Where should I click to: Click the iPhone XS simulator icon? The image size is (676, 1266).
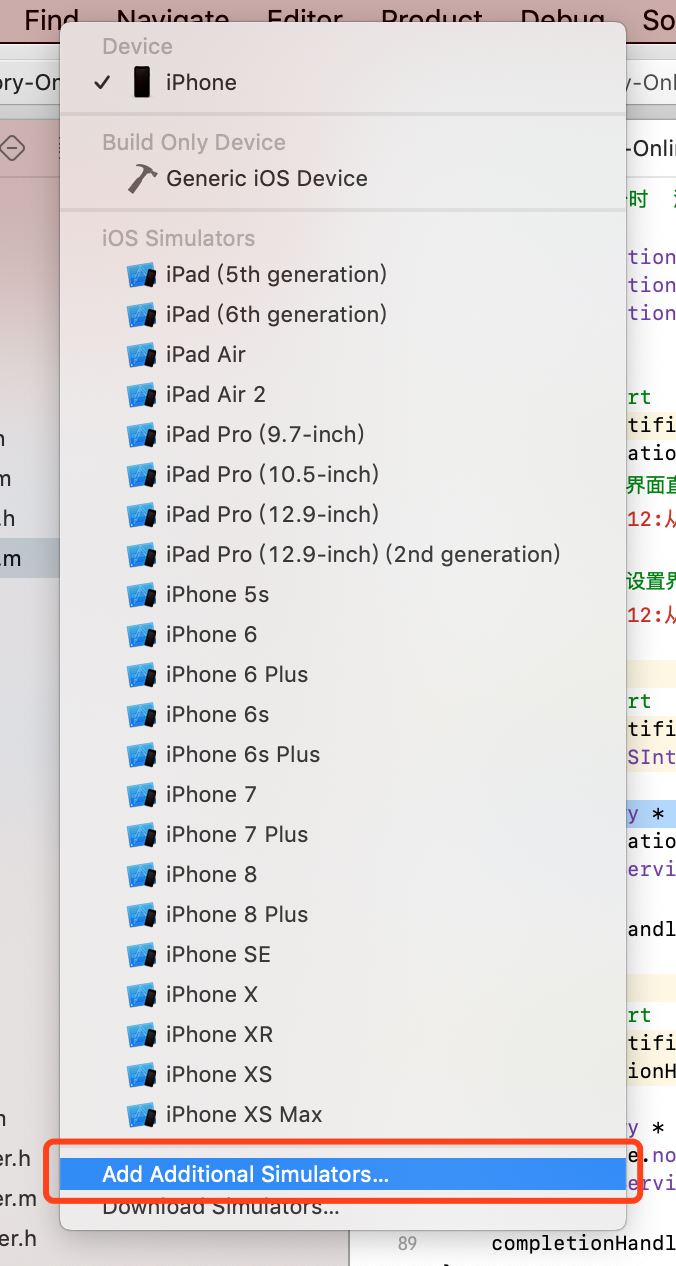click(x=141, y=1075)
